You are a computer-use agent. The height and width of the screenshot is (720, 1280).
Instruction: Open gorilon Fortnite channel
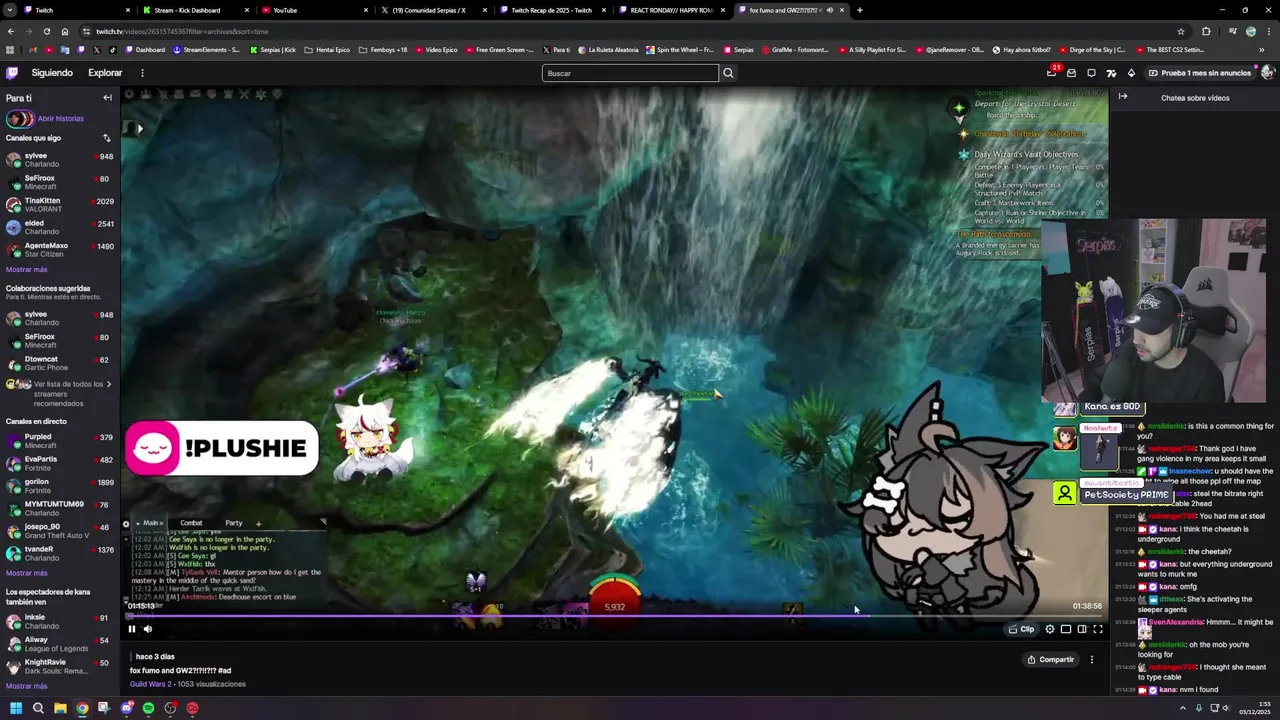[60, 486]
